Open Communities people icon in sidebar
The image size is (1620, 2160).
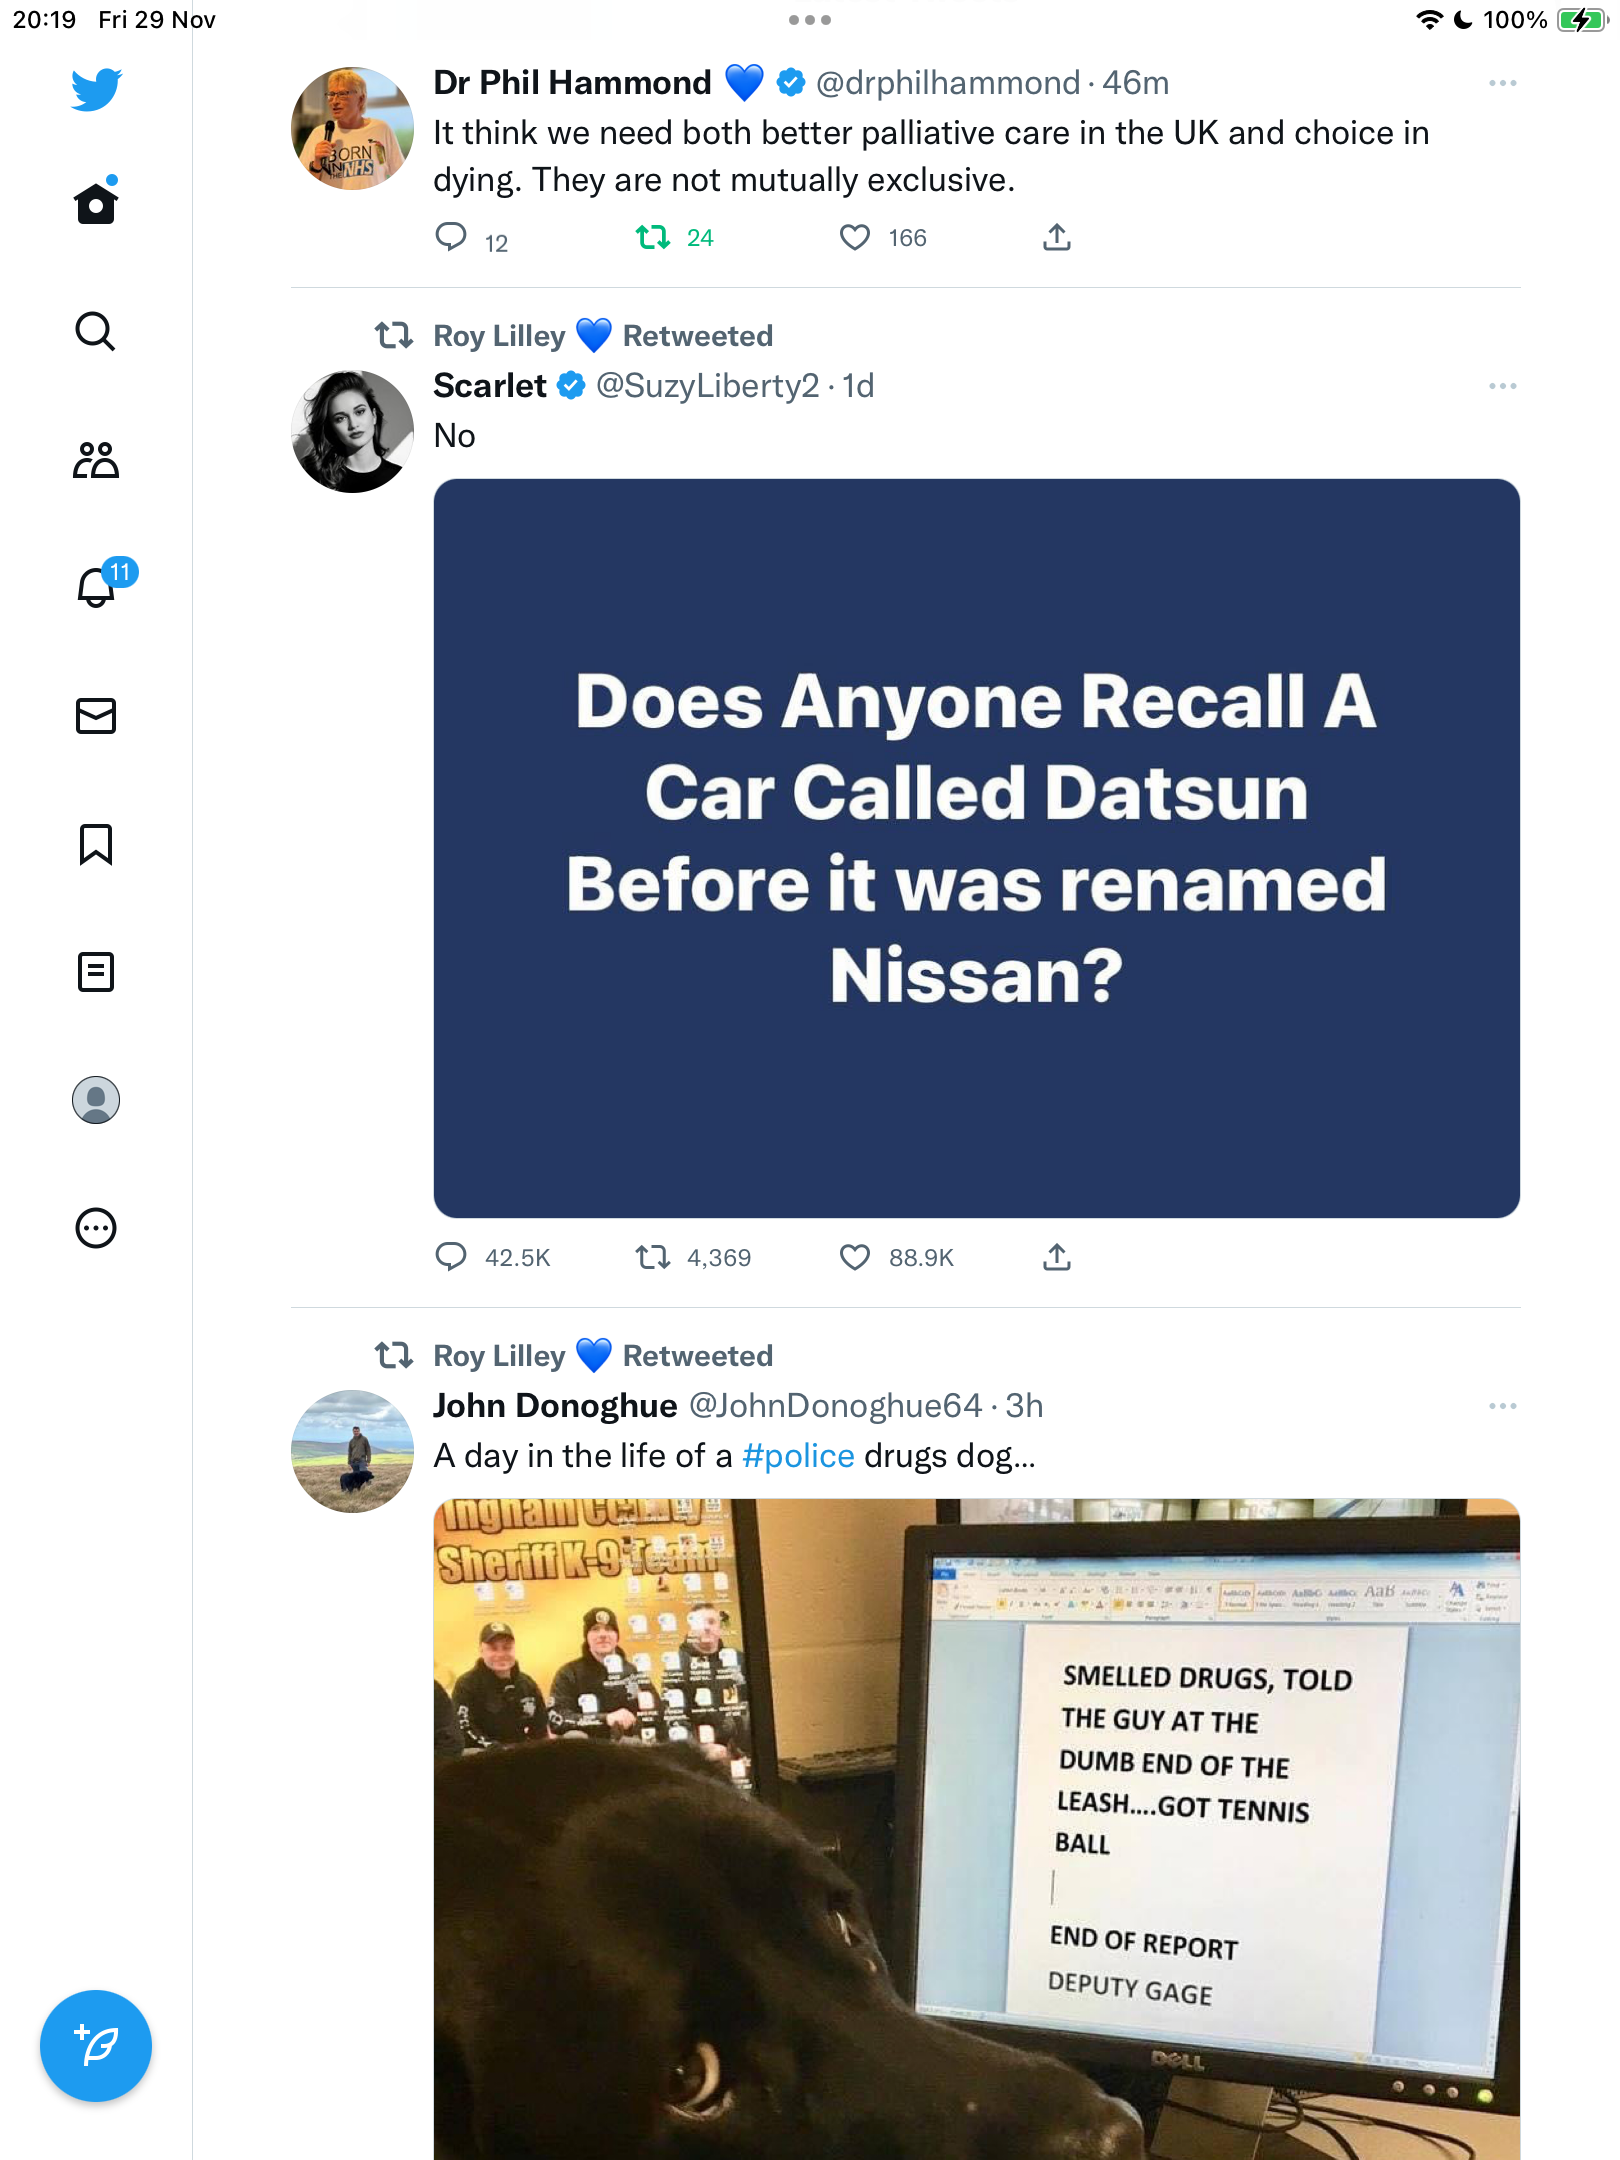click(96, 459)
